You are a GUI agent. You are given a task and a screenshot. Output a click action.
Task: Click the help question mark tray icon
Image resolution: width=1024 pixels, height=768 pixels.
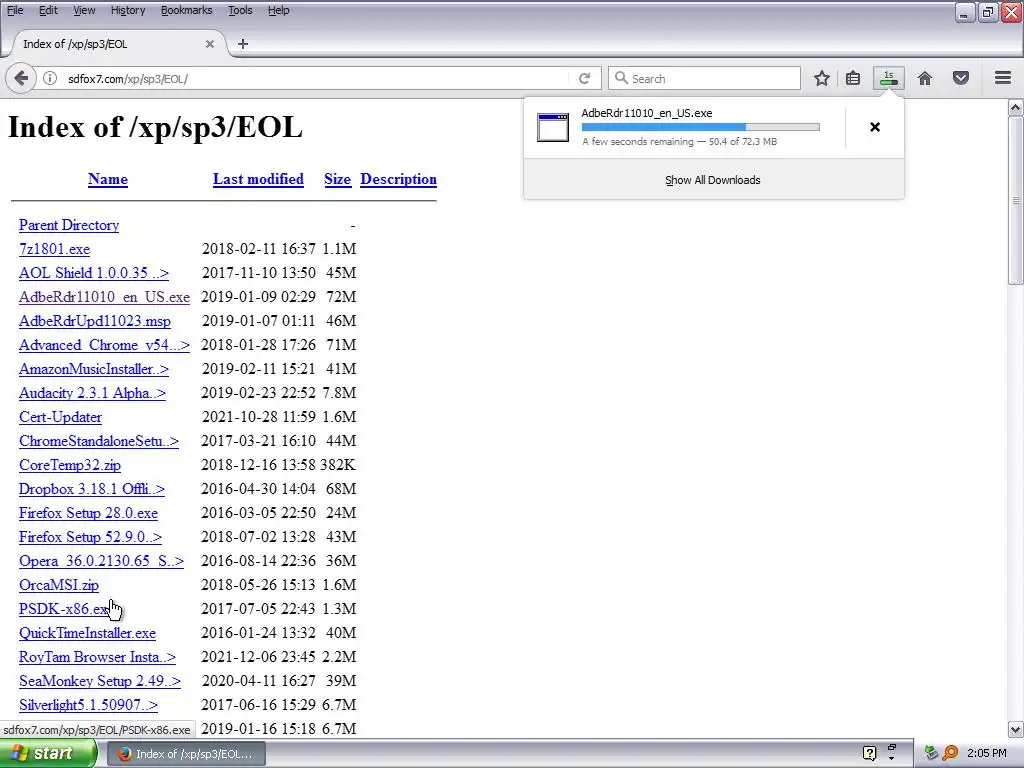coord(869,753)
